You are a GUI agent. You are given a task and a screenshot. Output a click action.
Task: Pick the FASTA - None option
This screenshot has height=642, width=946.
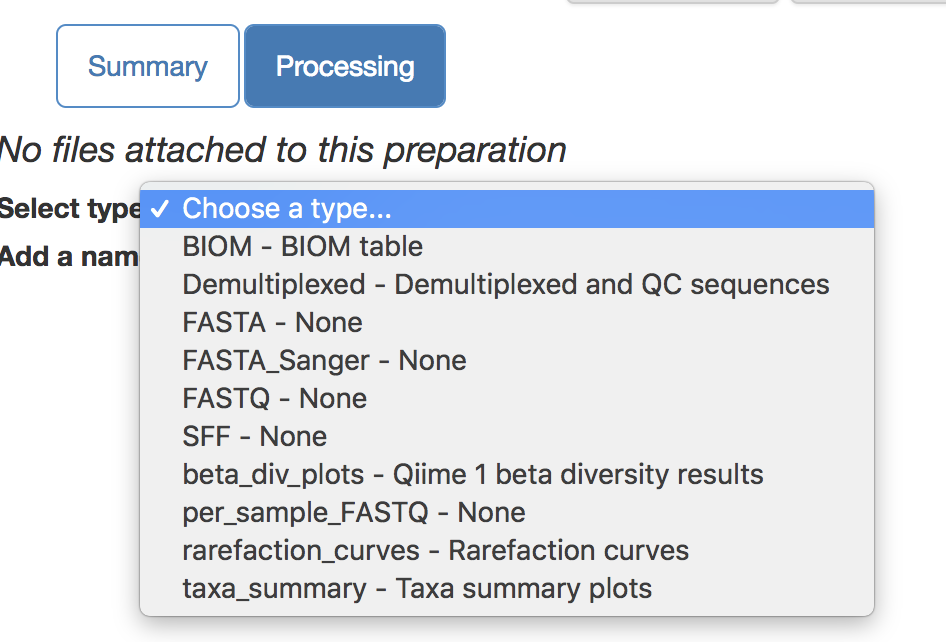[x=272, y=323]
